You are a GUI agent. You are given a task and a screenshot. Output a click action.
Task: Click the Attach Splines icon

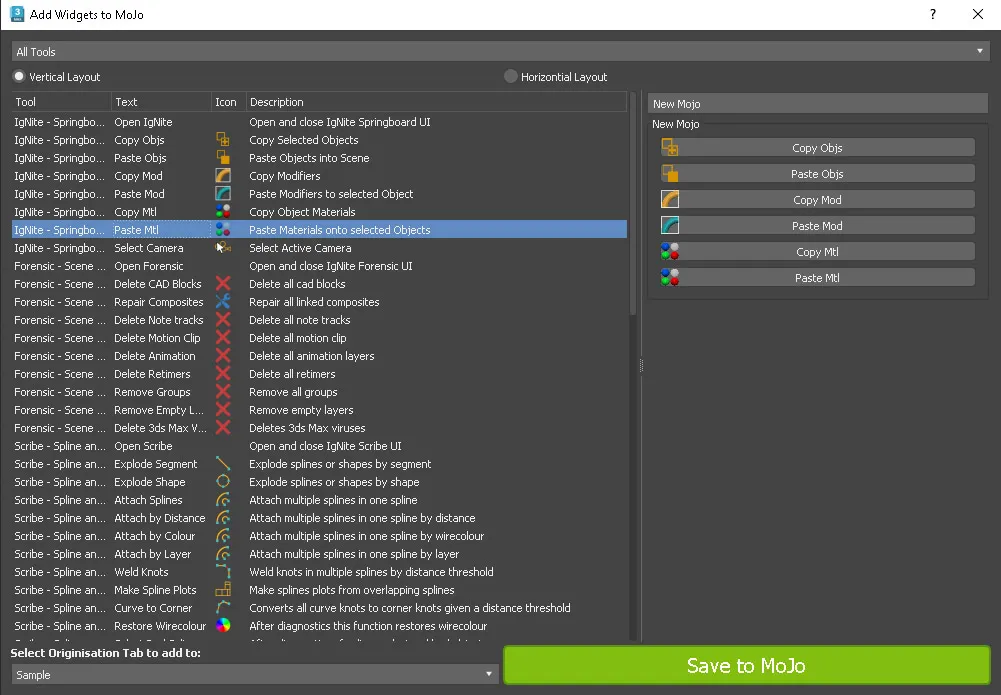click(223, 500)
